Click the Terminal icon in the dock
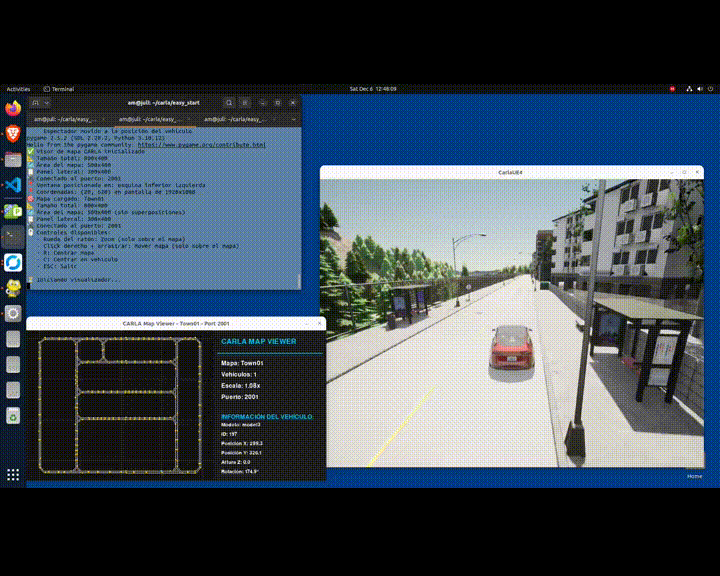The width and height of the screenshot is (720, 576). coord(13,237)
